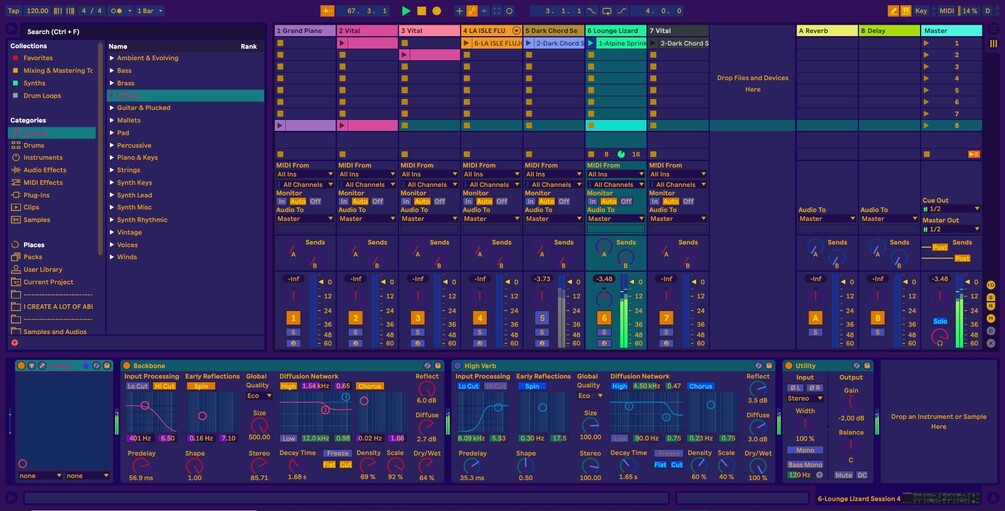Expand the Synth Lead folder
The height and width of the screenshot is (511, 1005).
pyautogui.click(x=112, y=195)
